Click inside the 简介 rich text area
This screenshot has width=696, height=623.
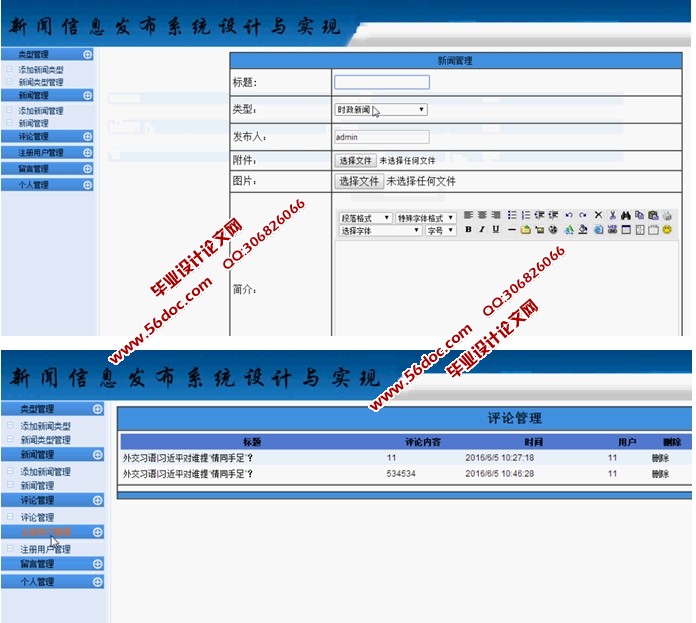[506, 288]
